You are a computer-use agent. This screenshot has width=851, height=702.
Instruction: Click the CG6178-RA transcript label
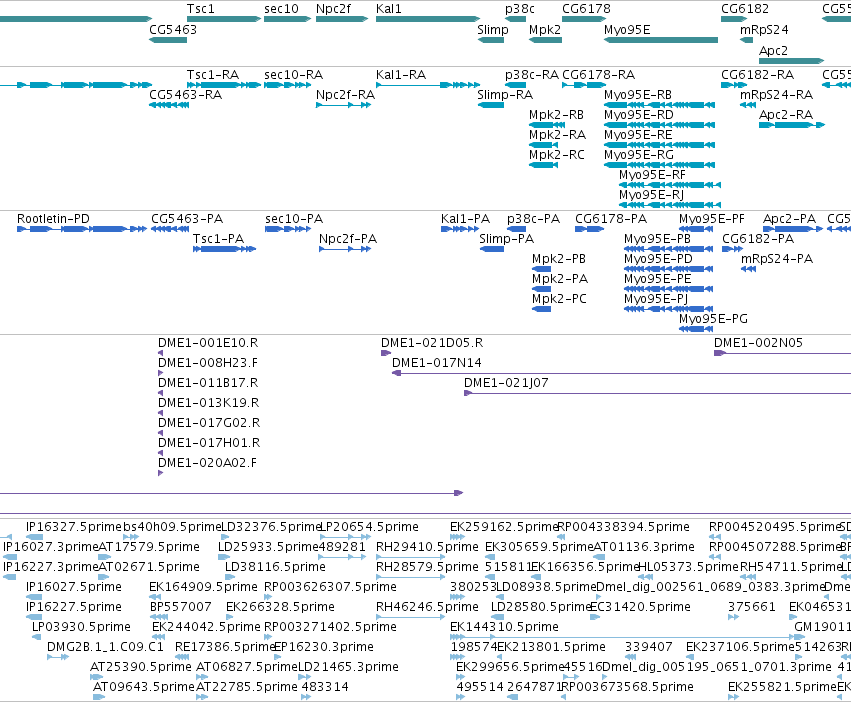[599, 75]
